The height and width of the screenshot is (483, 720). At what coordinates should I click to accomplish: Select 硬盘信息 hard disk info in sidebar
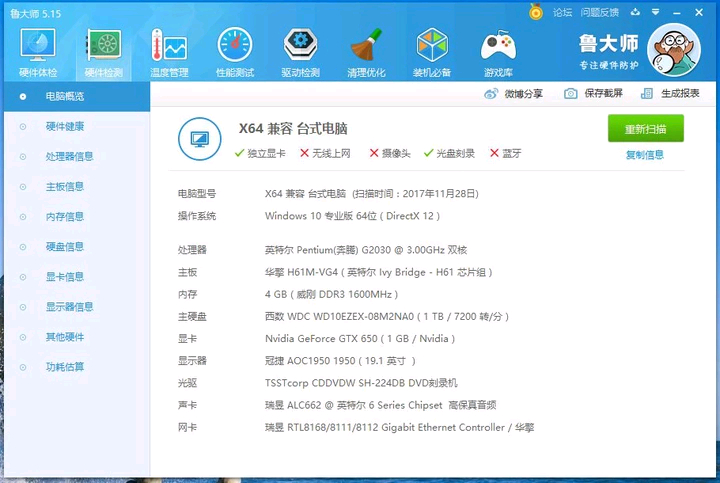coord(65,247)
